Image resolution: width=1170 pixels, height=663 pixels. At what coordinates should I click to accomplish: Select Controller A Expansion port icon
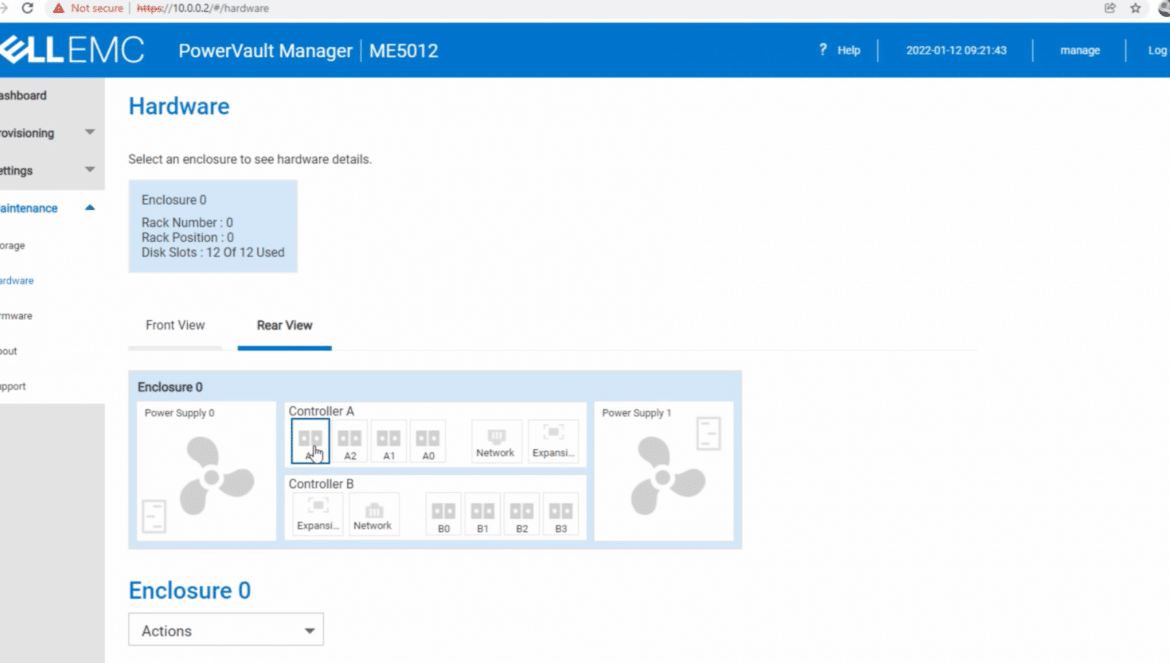click(553, 441)
